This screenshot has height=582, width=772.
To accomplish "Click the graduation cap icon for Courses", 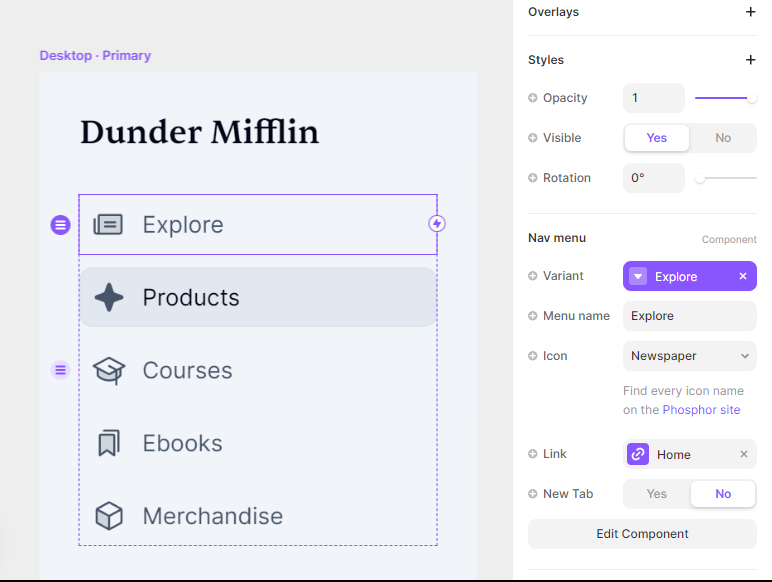I will pyautogui.click(x=109, y=370).
